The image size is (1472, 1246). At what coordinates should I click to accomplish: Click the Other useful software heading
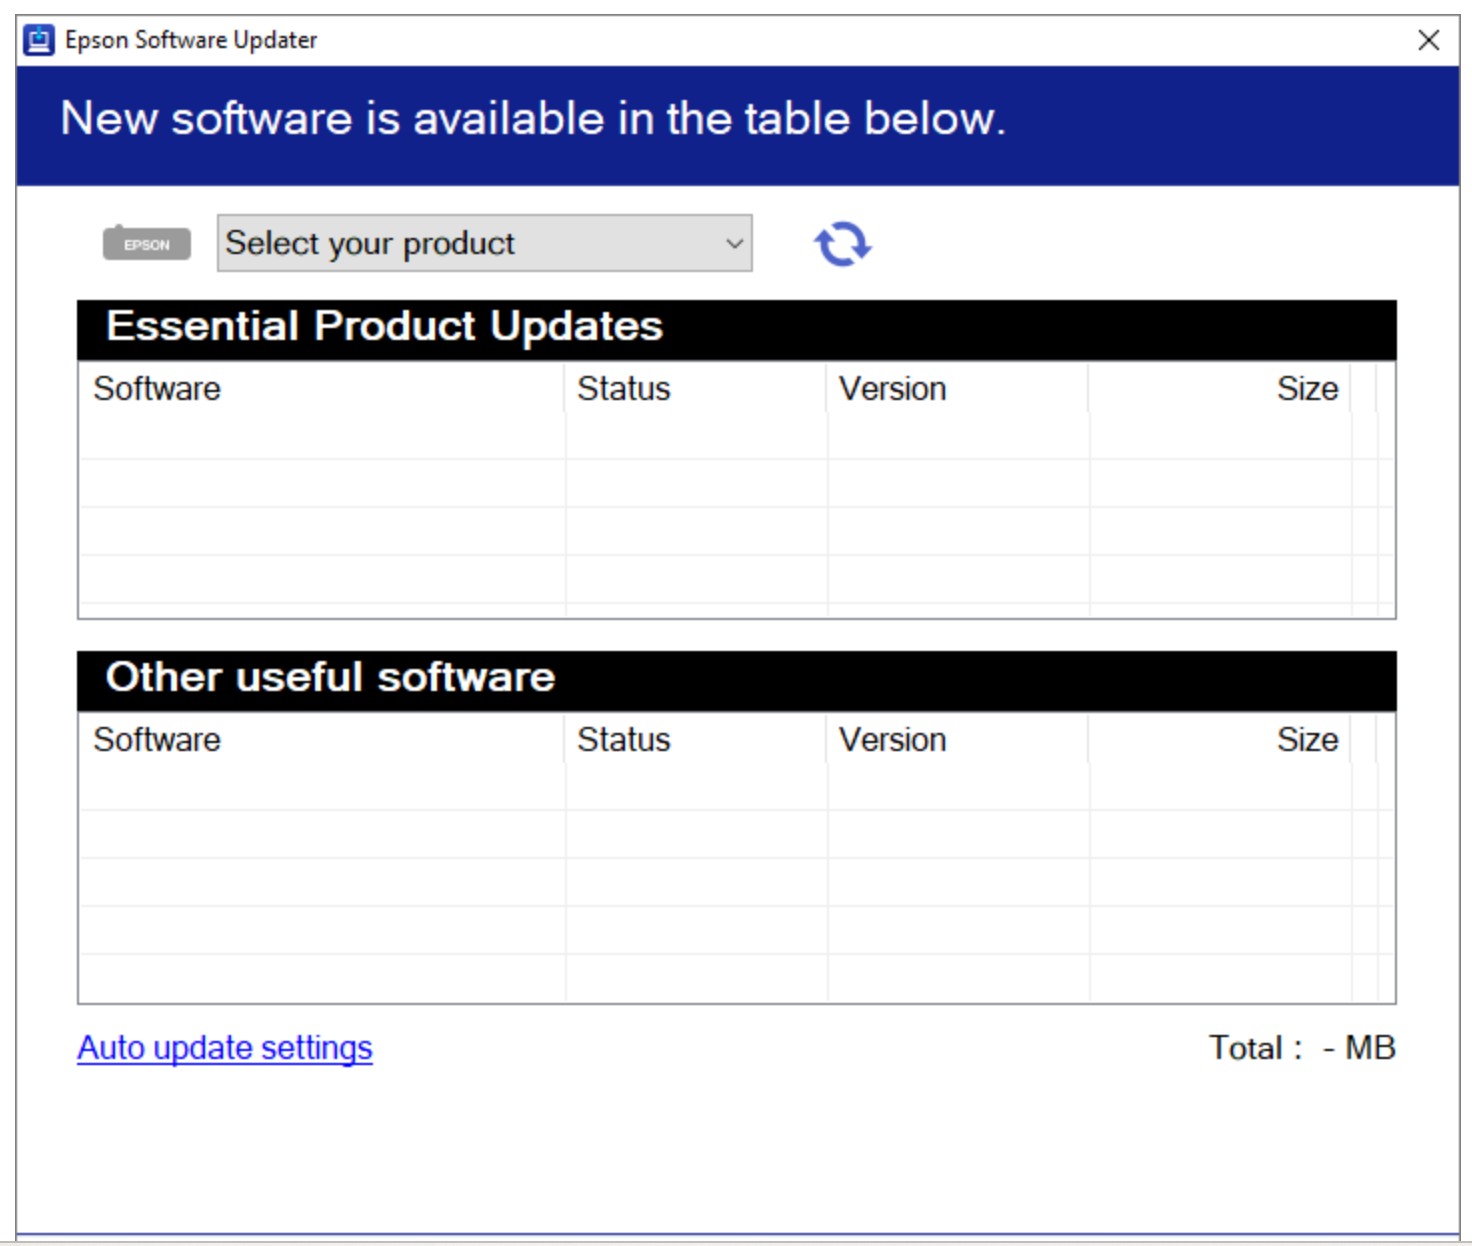coord(330,677)
